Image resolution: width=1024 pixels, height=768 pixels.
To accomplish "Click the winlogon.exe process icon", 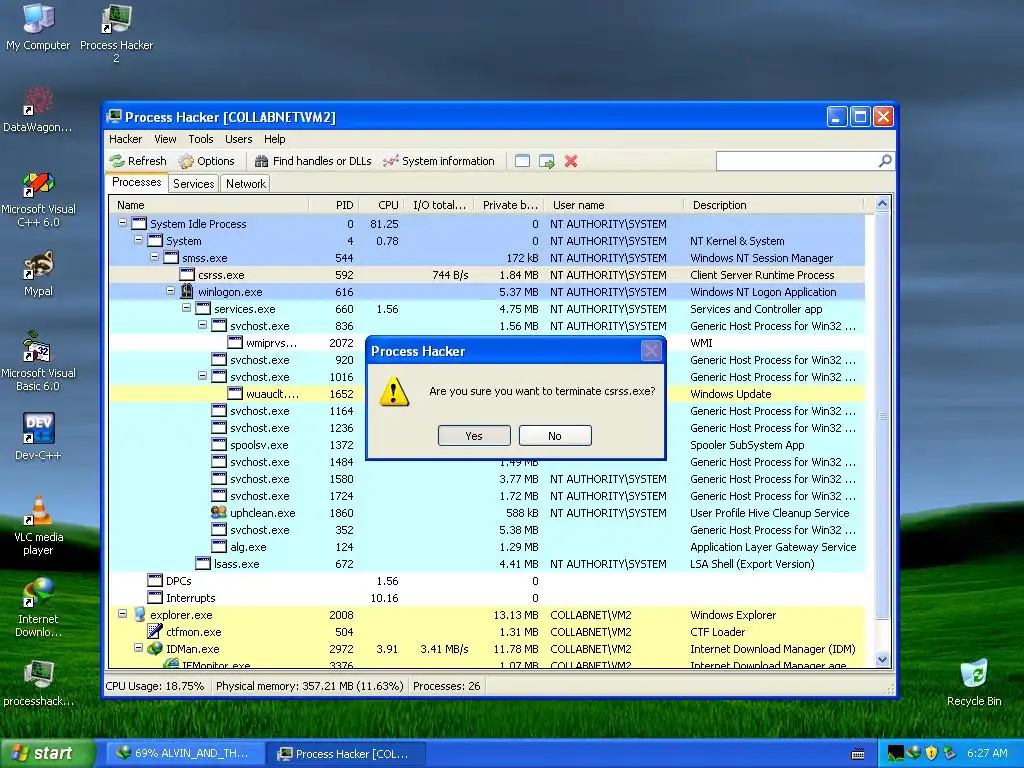I will pos(187,291).
